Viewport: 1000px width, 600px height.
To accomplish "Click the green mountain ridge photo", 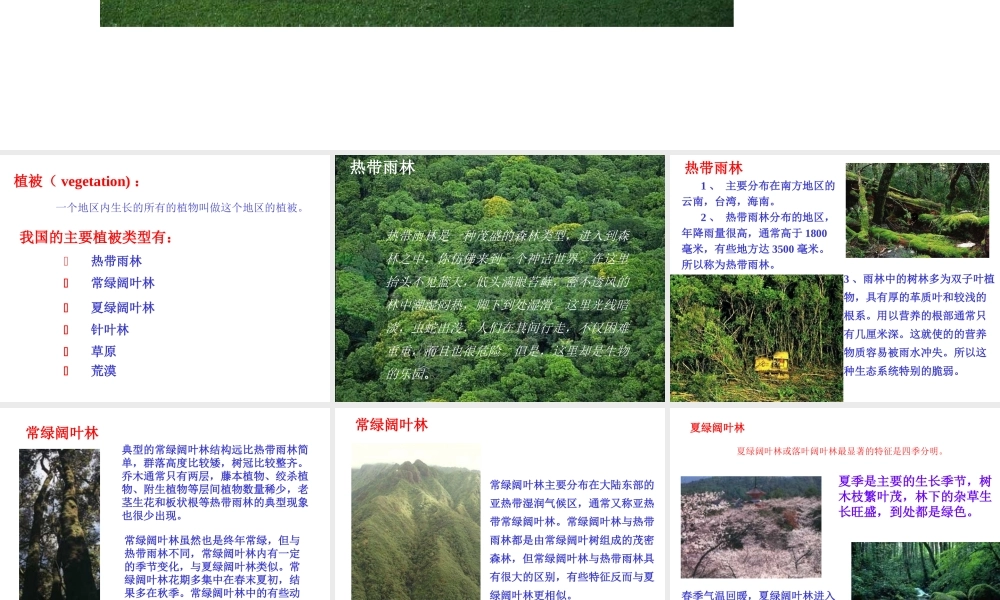I will click(x=416, y=523).
